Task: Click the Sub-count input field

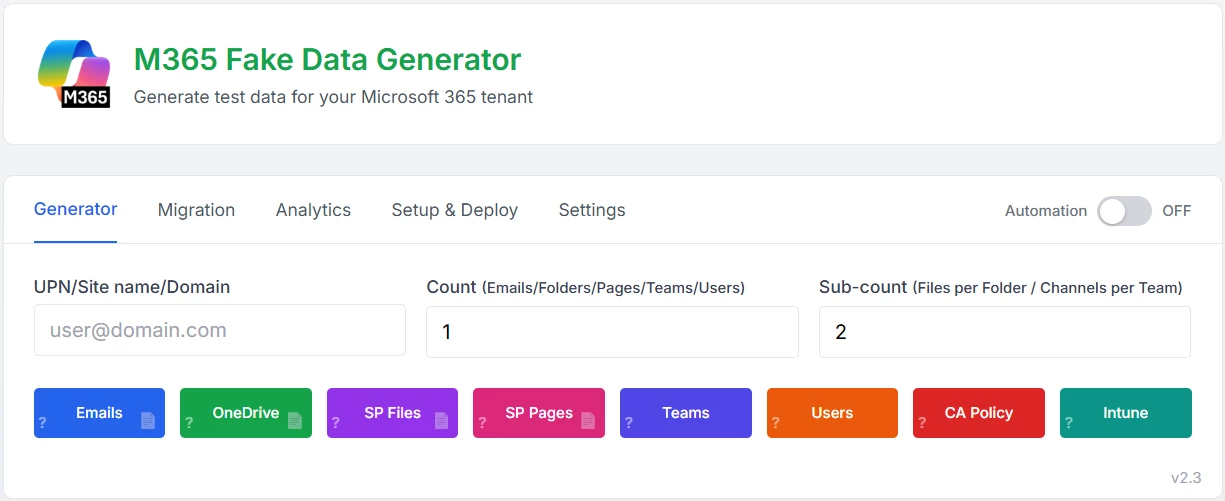Action: coord(1004,332)
